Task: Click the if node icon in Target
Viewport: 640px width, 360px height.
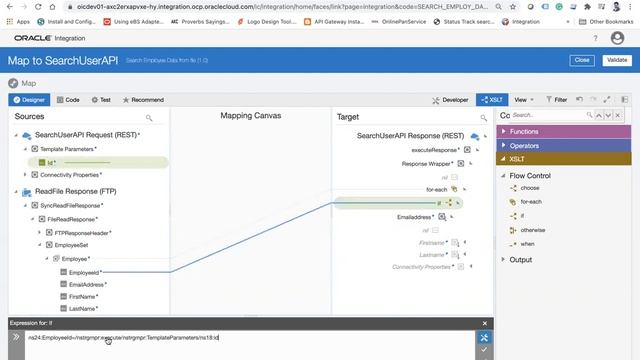Action: point(449,202)
